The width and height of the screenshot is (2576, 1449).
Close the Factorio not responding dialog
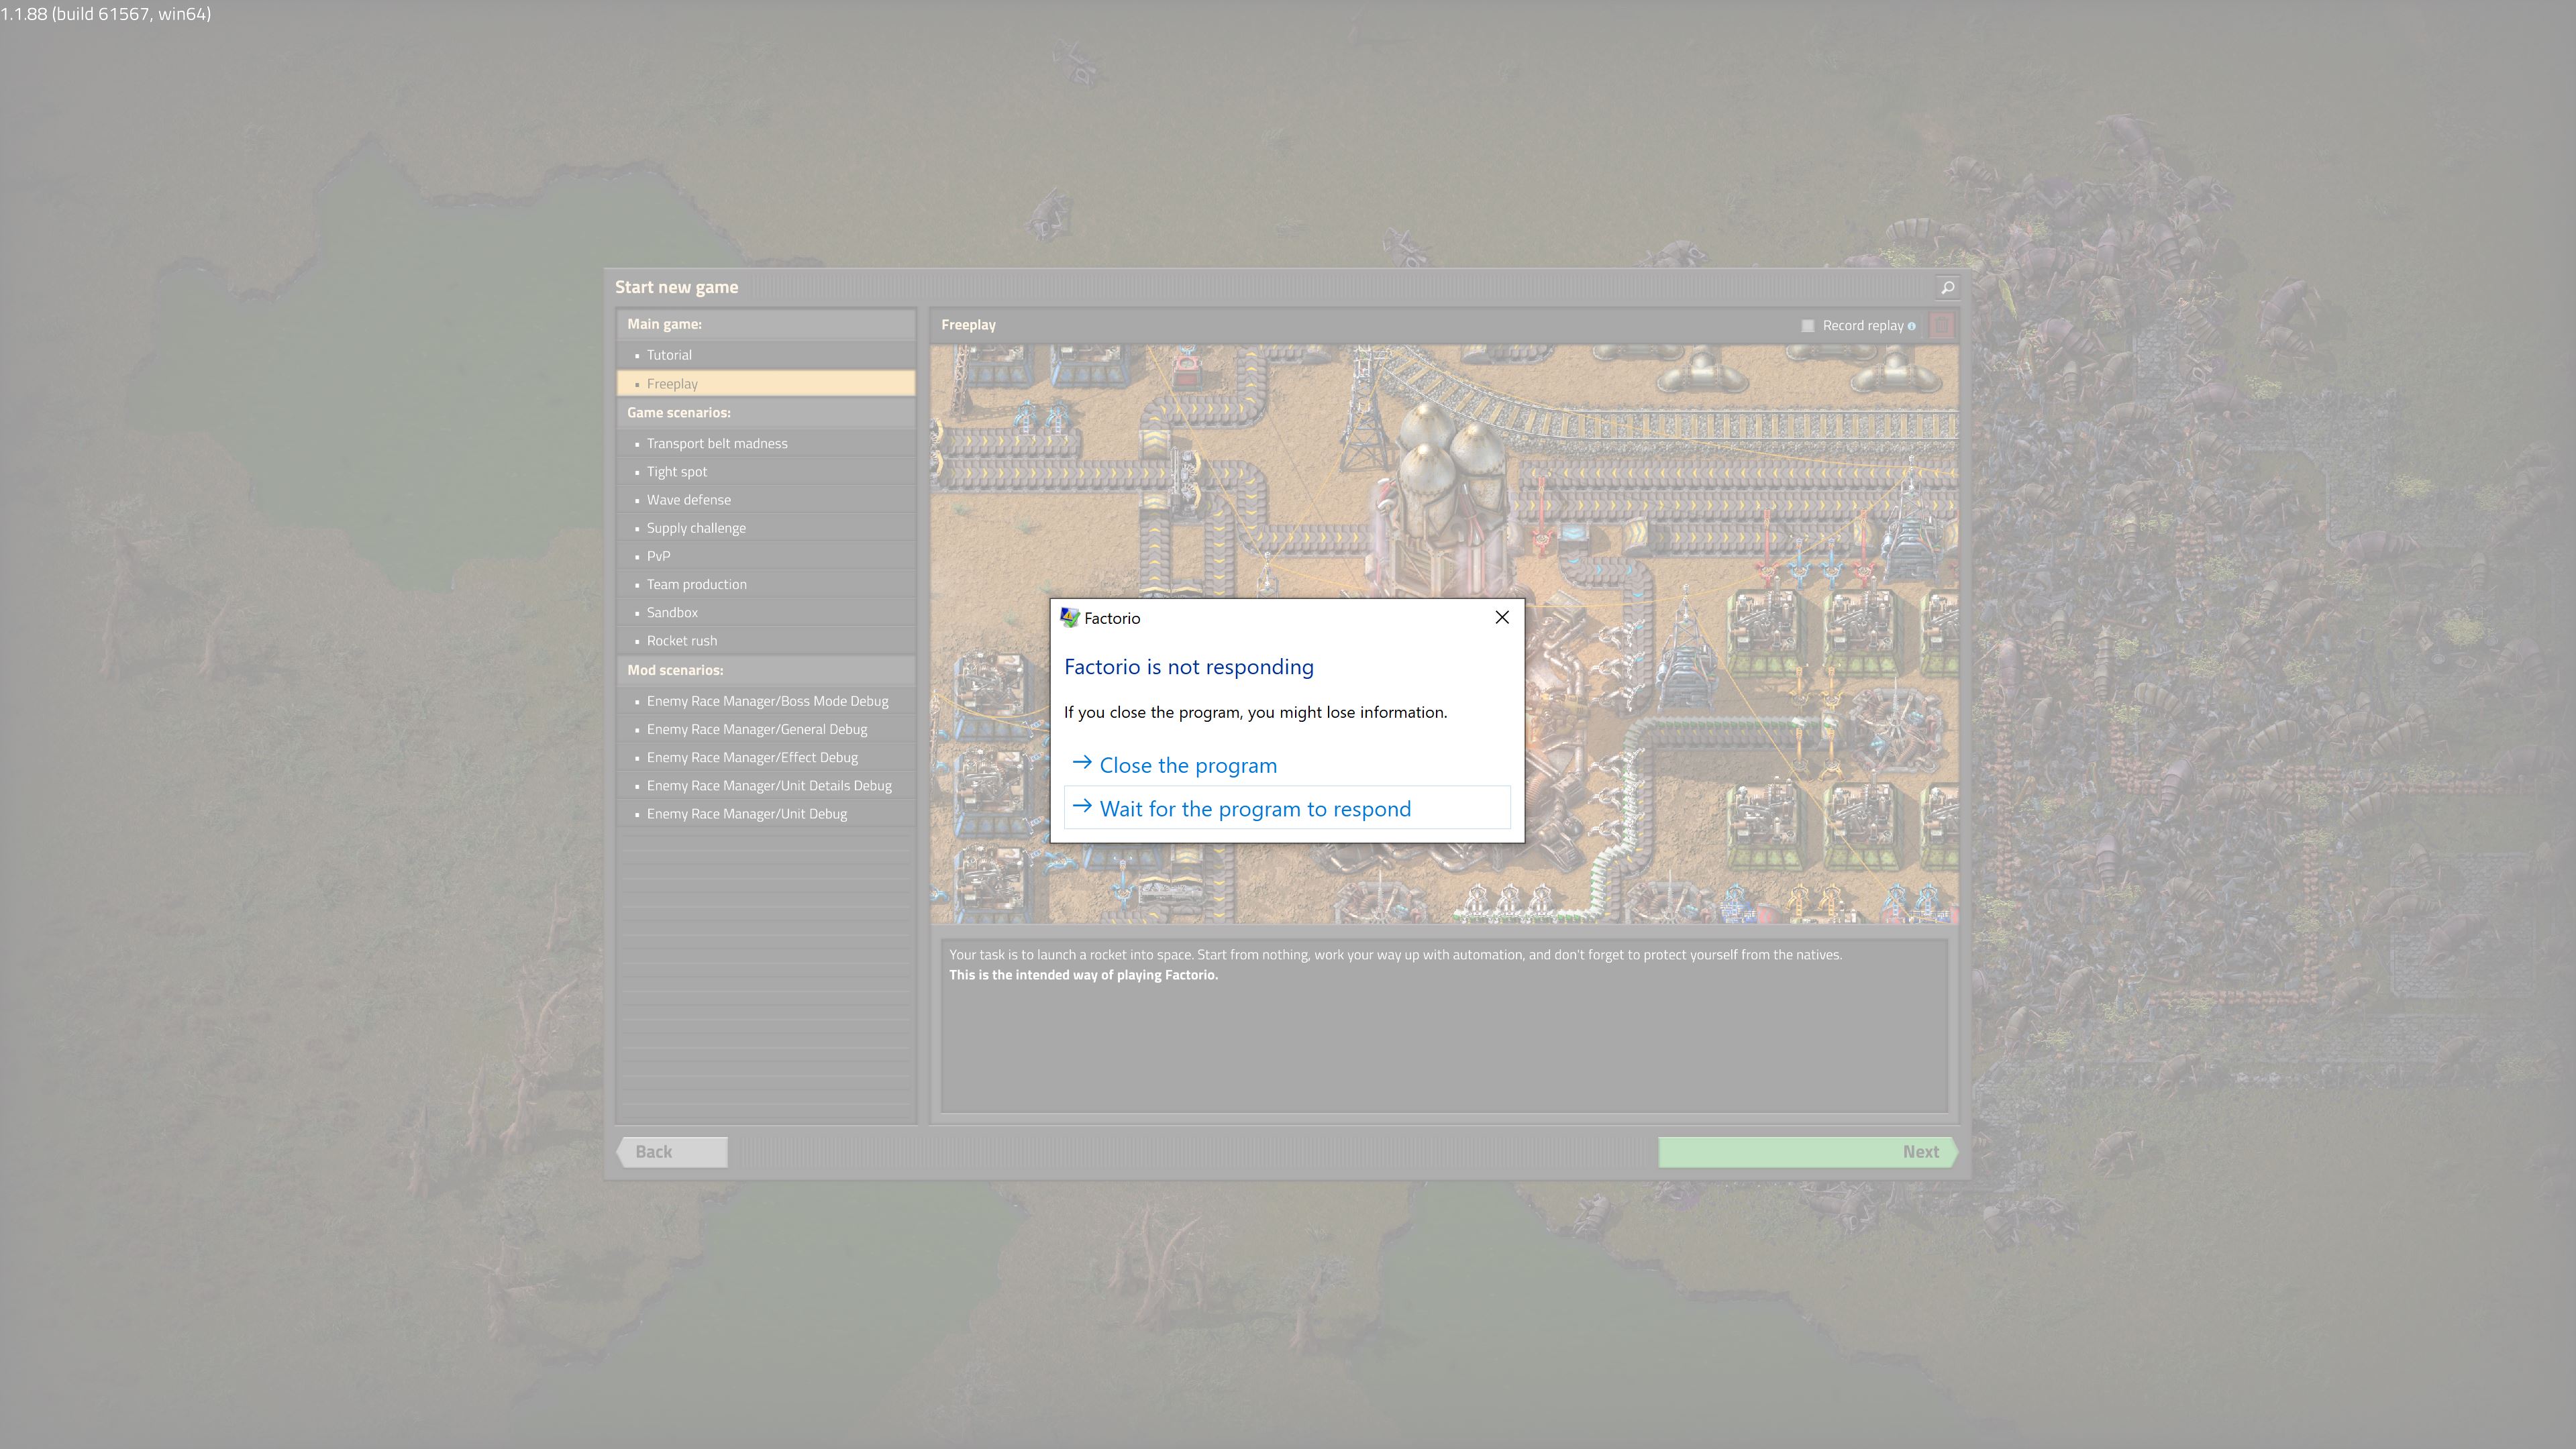pos(1502,617)
